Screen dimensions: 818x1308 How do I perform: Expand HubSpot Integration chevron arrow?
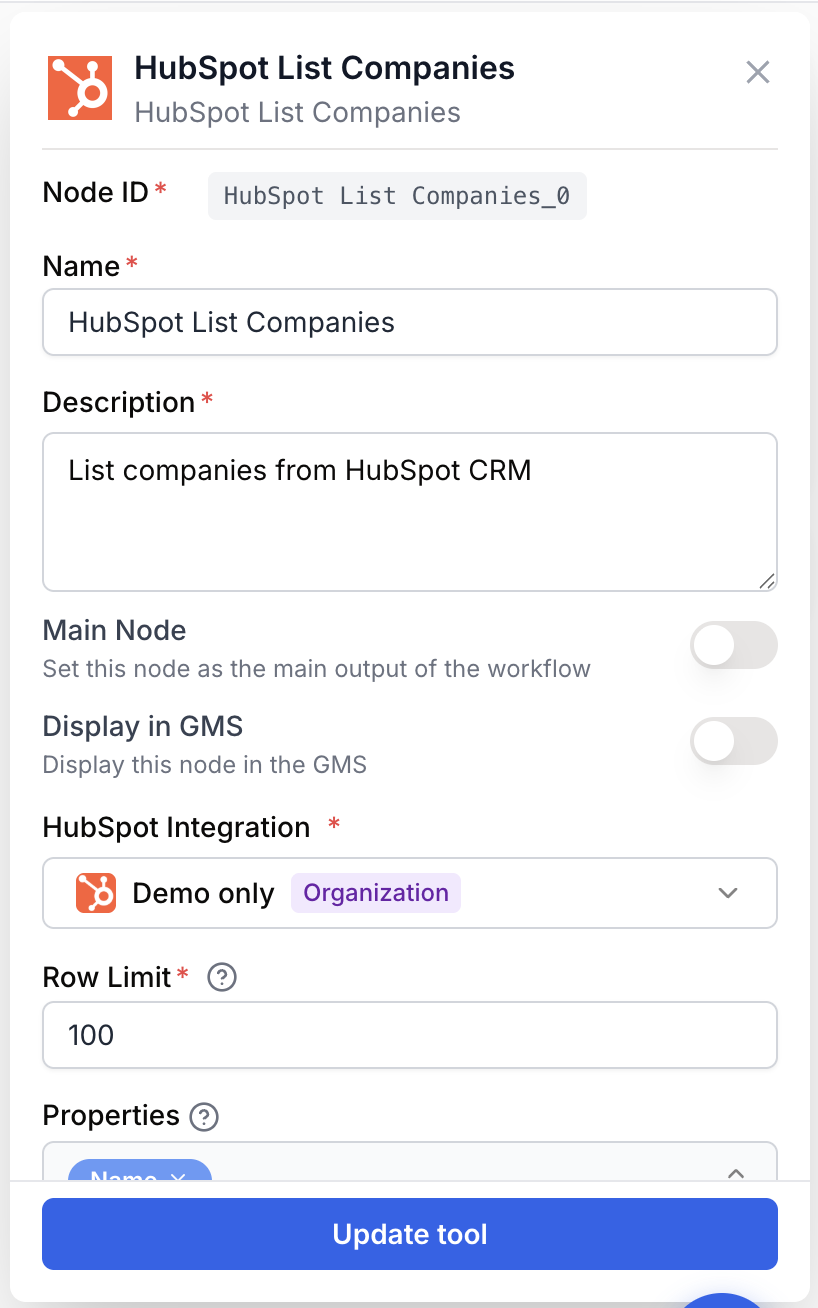click(728, 893)
